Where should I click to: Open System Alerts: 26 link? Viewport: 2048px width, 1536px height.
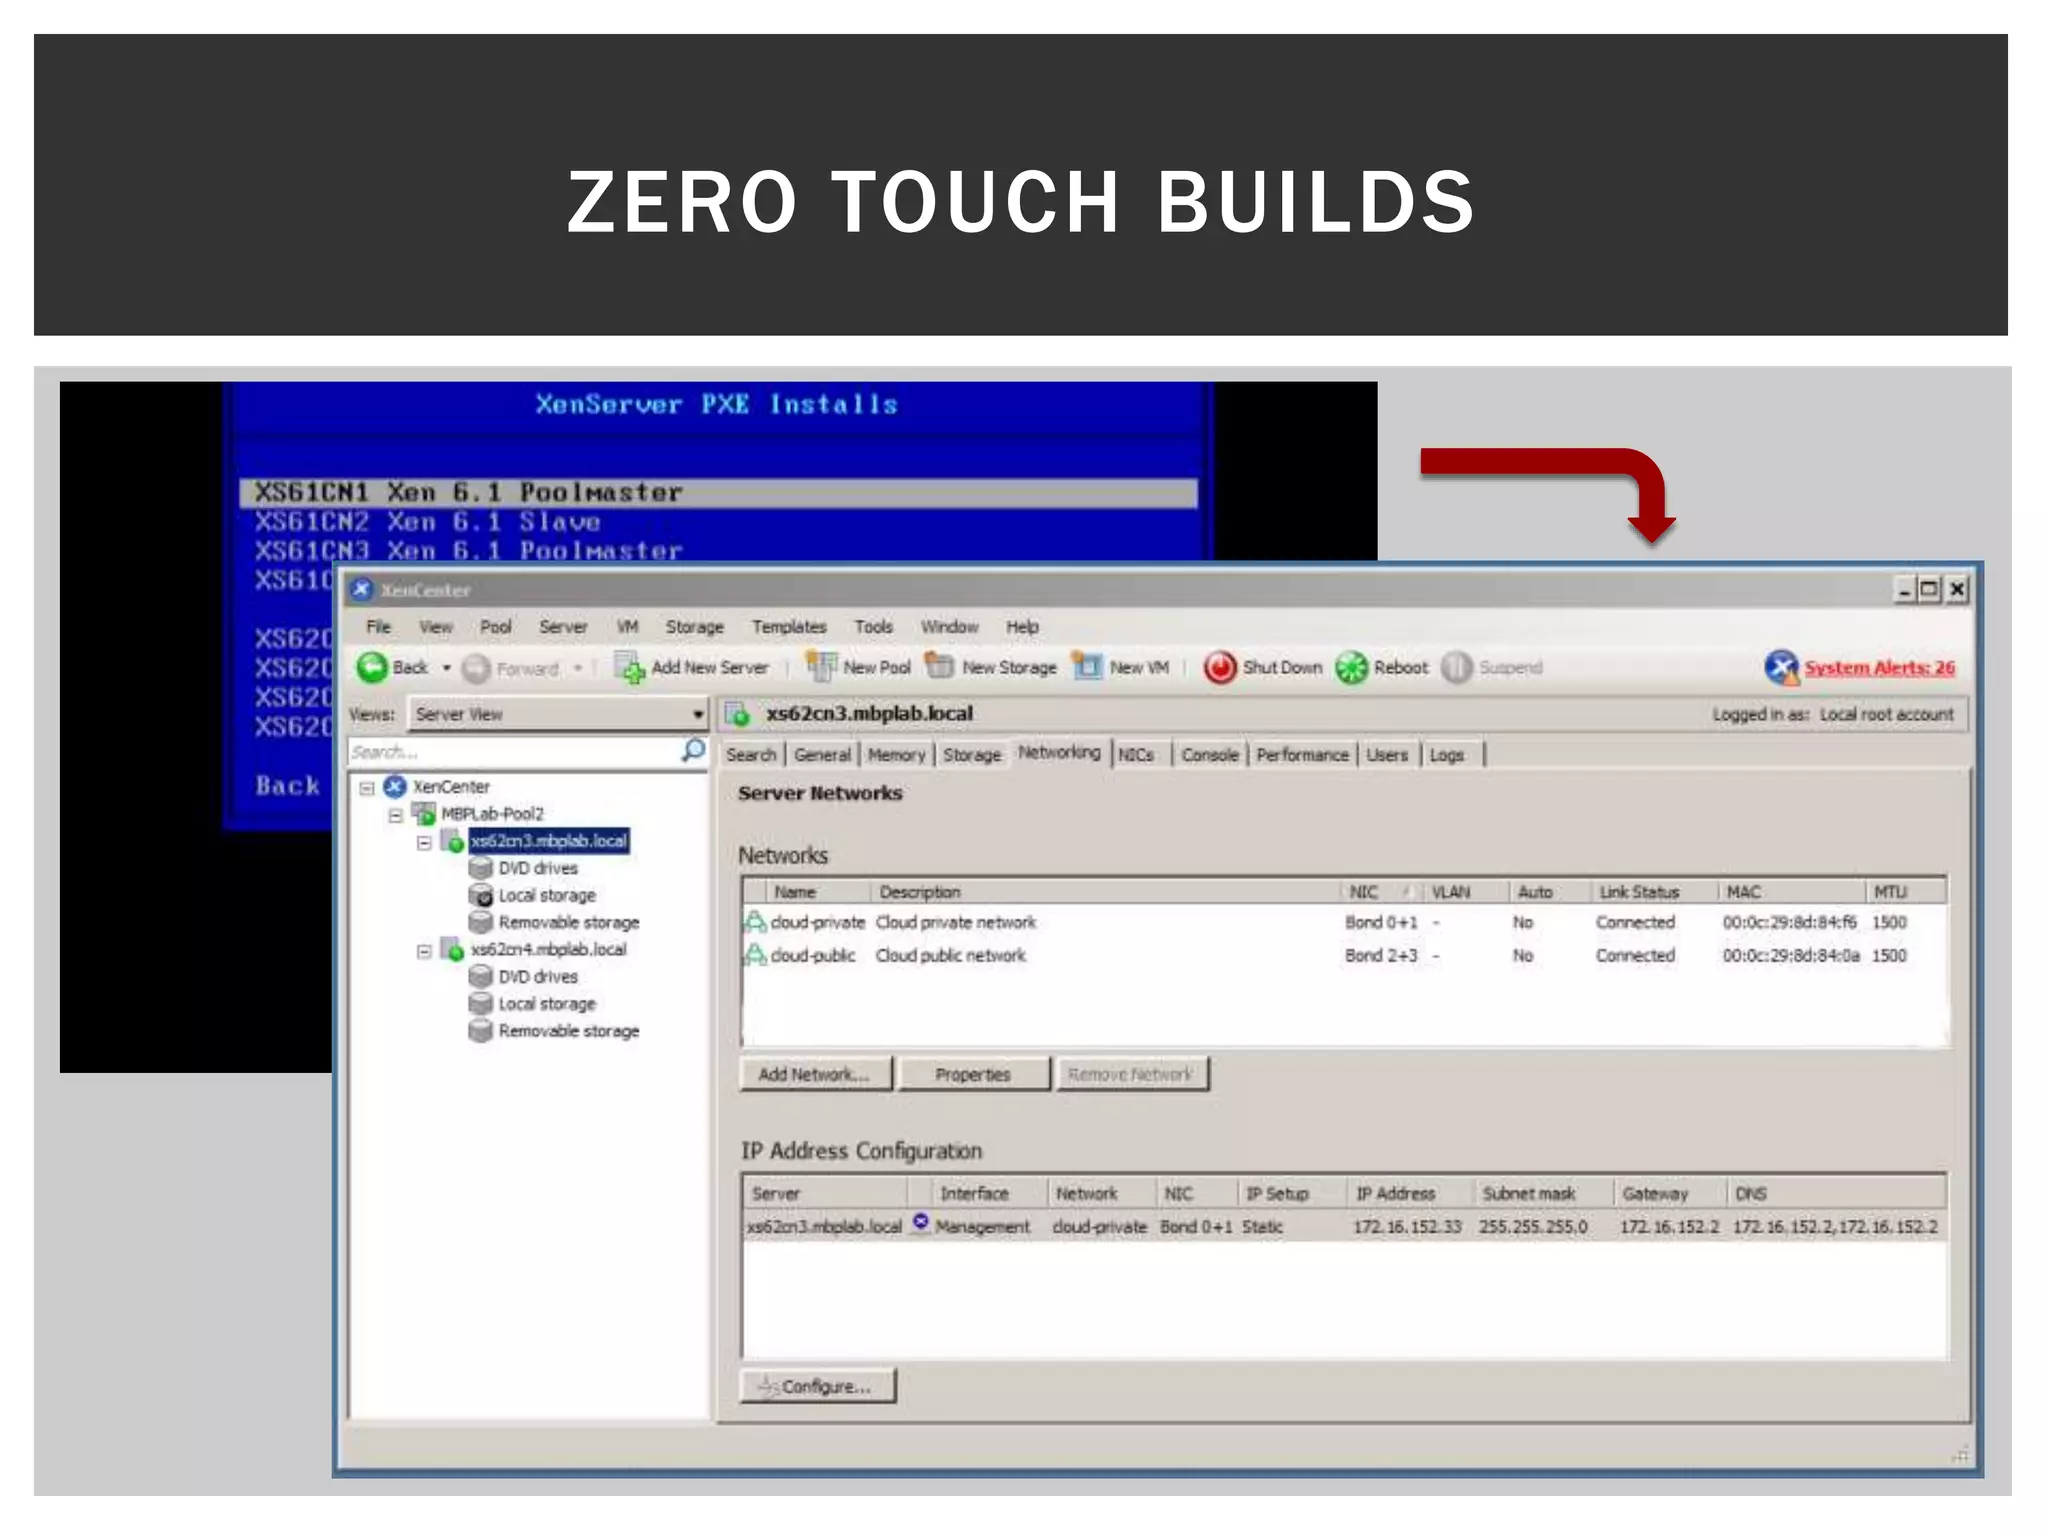(x=1879, y=668)
